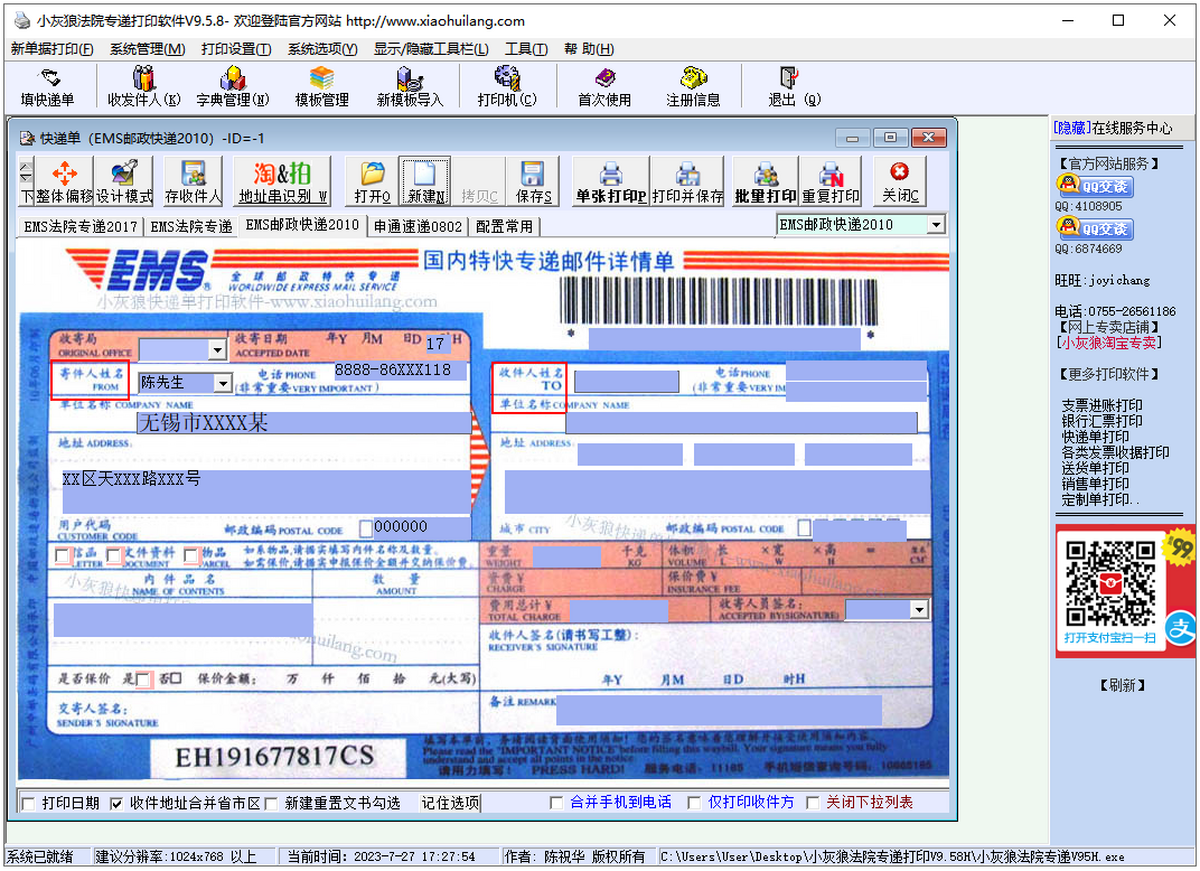Click [隐藏] to hide service panel
Image resolution: width=1200 pixels, height=871 pixels.
click(x=1072, y=128)
